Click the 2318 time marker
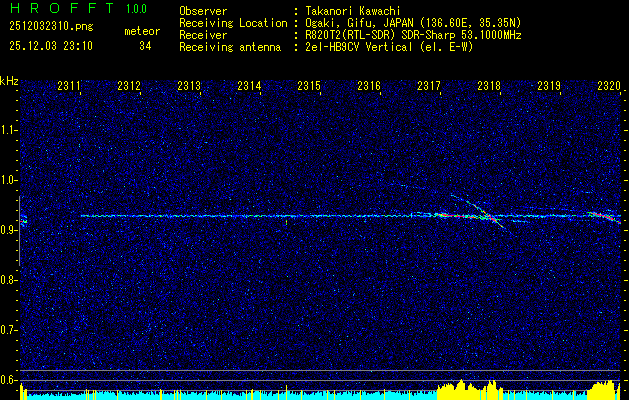 (489, 85)
